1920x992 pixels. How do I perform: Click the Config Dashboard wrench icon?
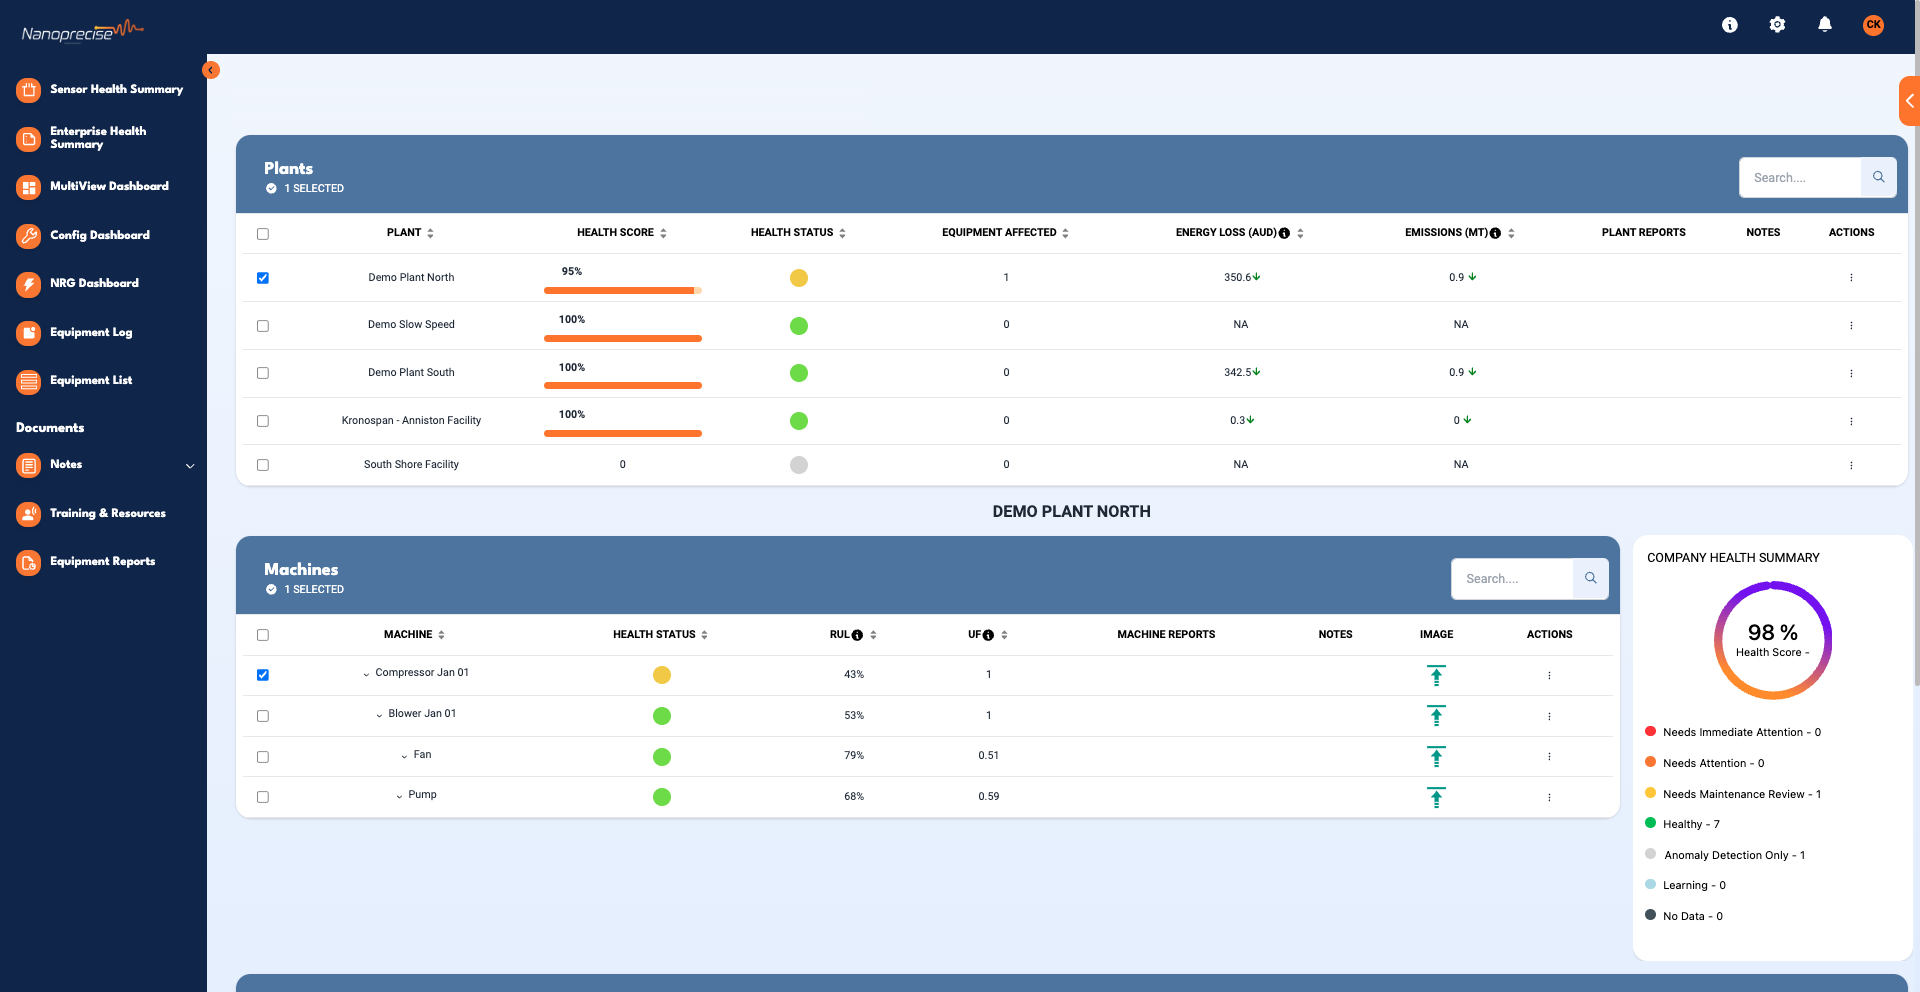(x=27, y=236)
